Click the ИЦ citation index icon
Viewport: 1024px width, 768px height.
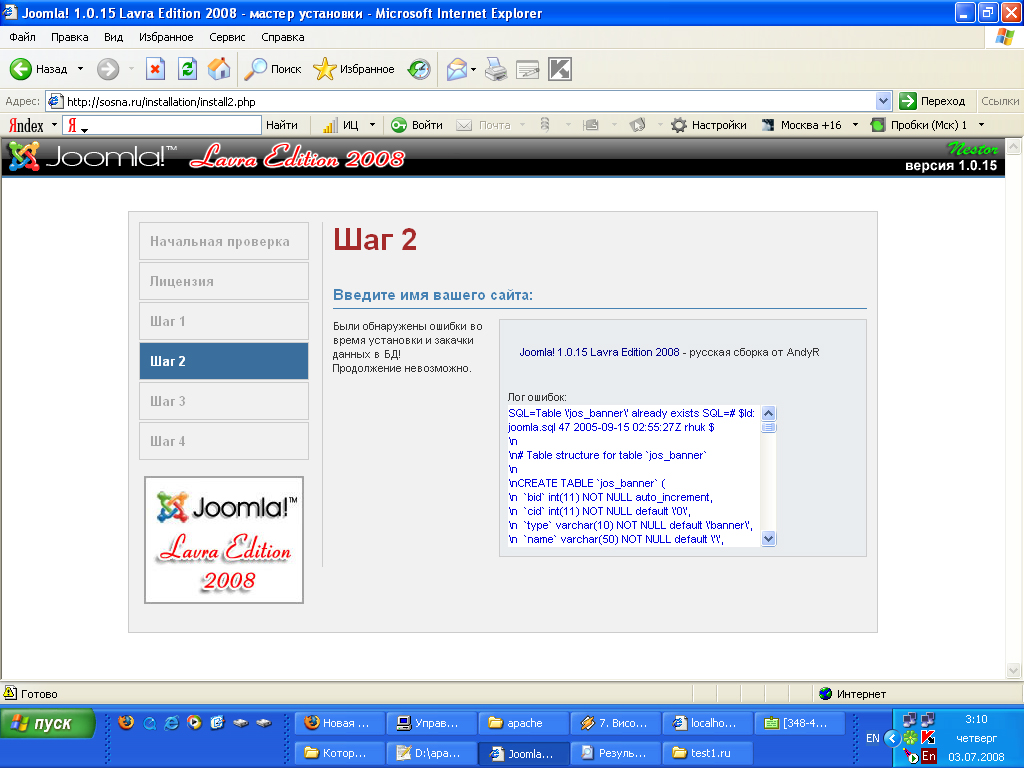[x=330, y=125]
